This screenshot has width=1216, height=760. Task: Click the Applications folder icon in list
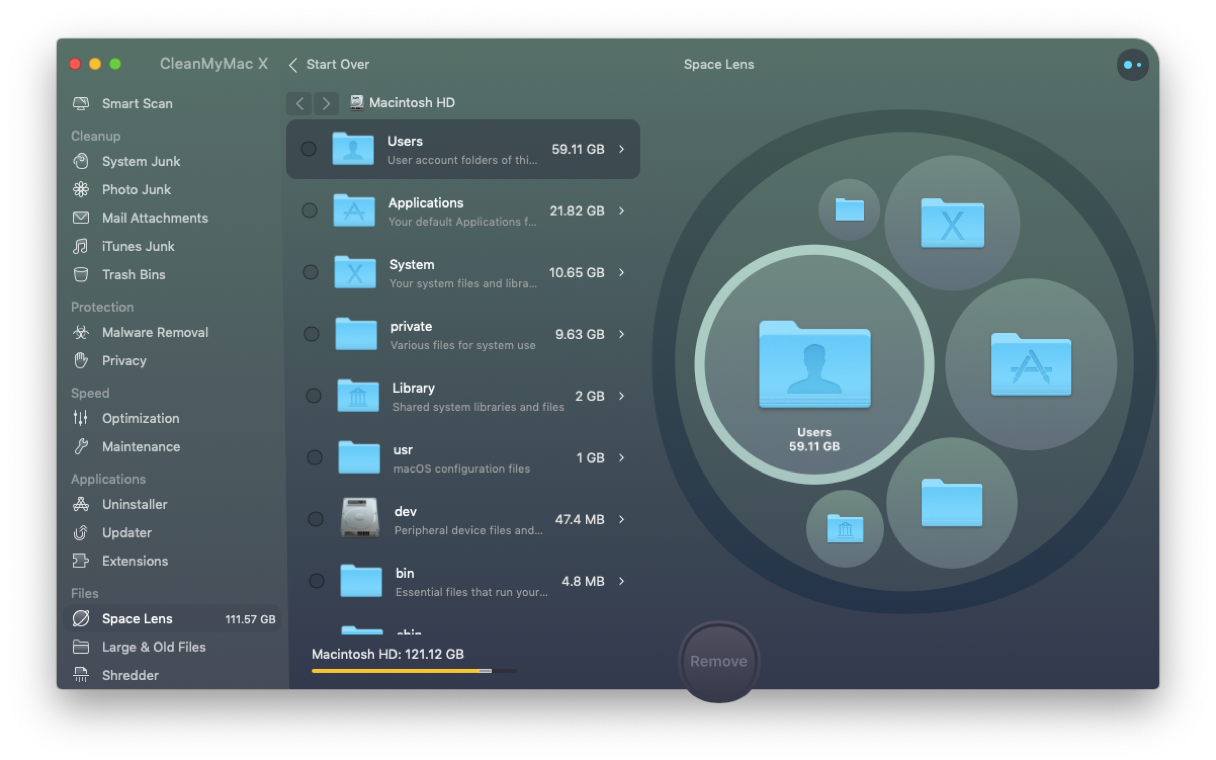coord(354,211)
